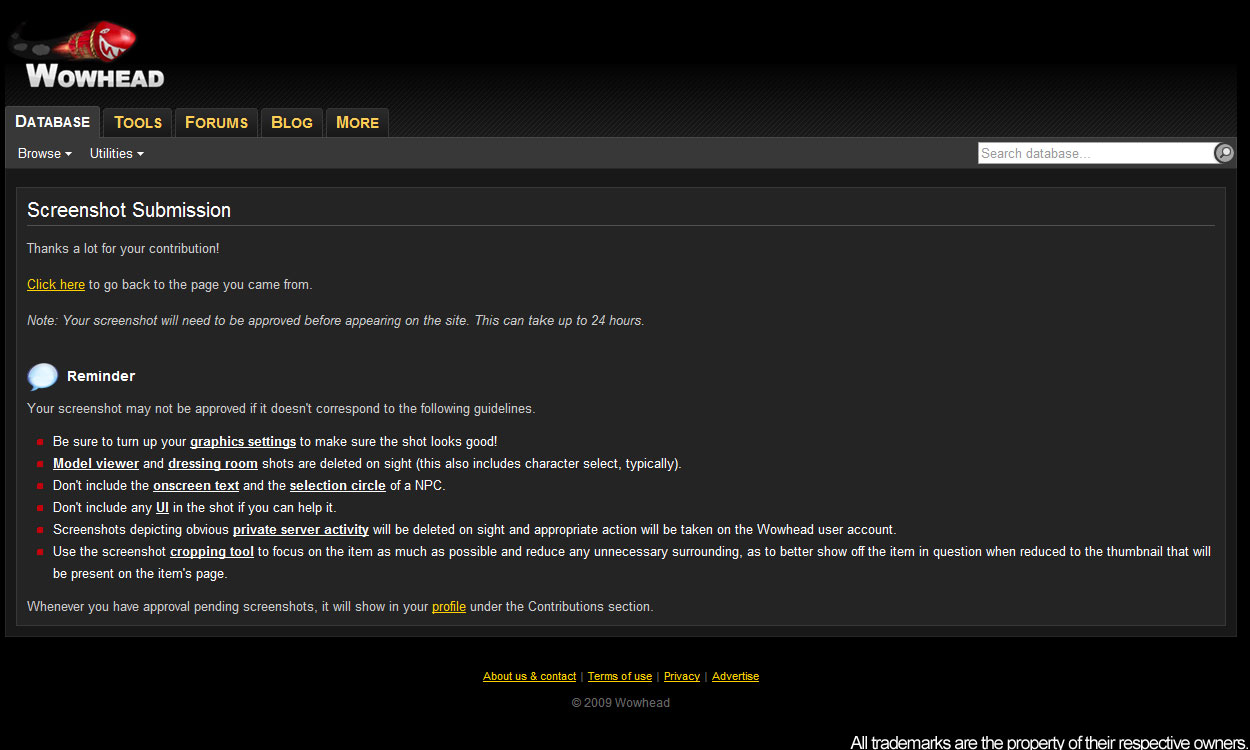Open the Tools tab
1250x750 pixels.
click(x=138, y=122)
